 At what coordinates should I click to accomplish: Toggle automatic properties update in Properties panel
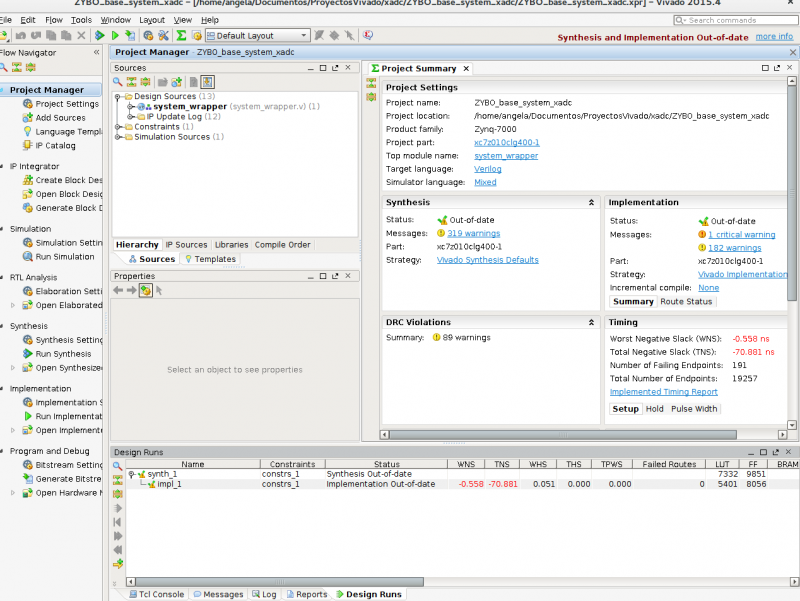click(x=145, y=290)
